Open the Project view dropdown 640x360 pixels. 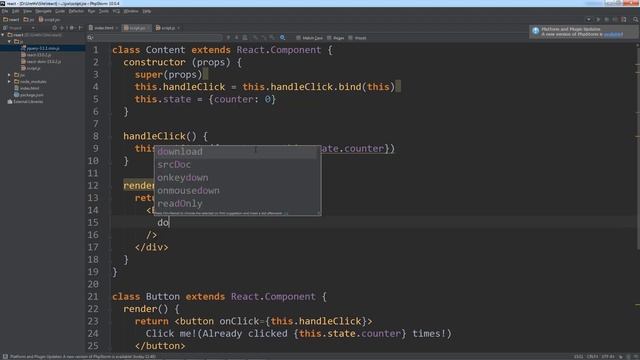click(33, 28)
